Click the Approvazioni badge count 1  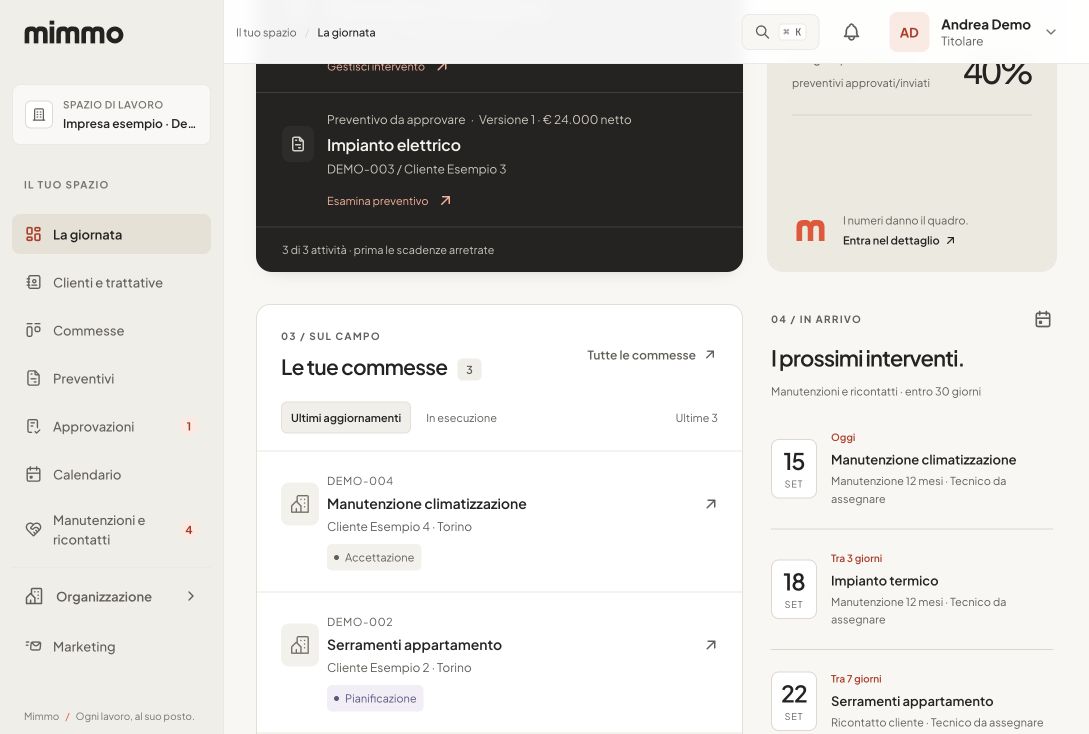(x=188, y=426)
